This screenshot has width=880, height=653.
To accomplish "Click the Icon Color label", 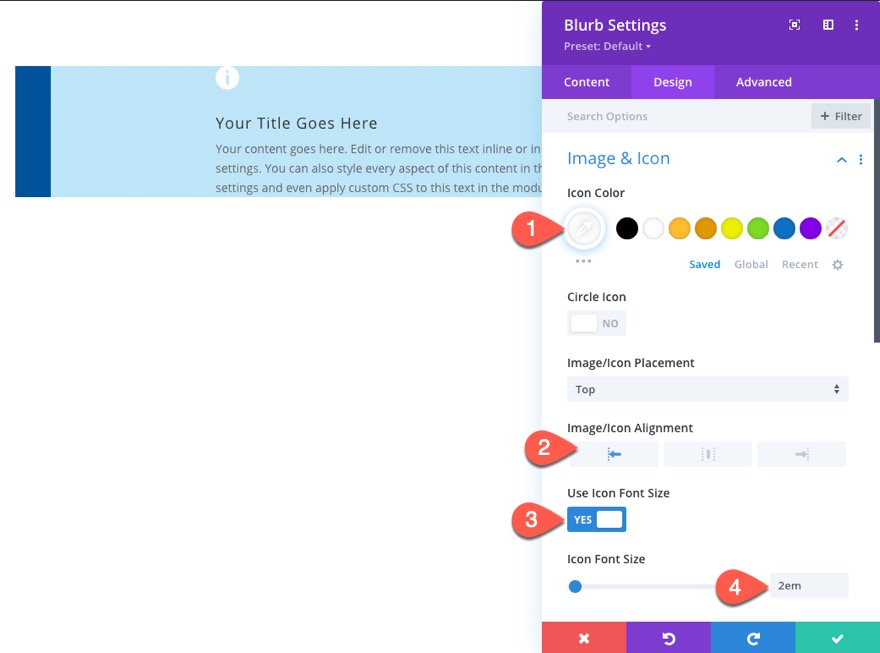I will pyautogui.click(x=595, y=192).
